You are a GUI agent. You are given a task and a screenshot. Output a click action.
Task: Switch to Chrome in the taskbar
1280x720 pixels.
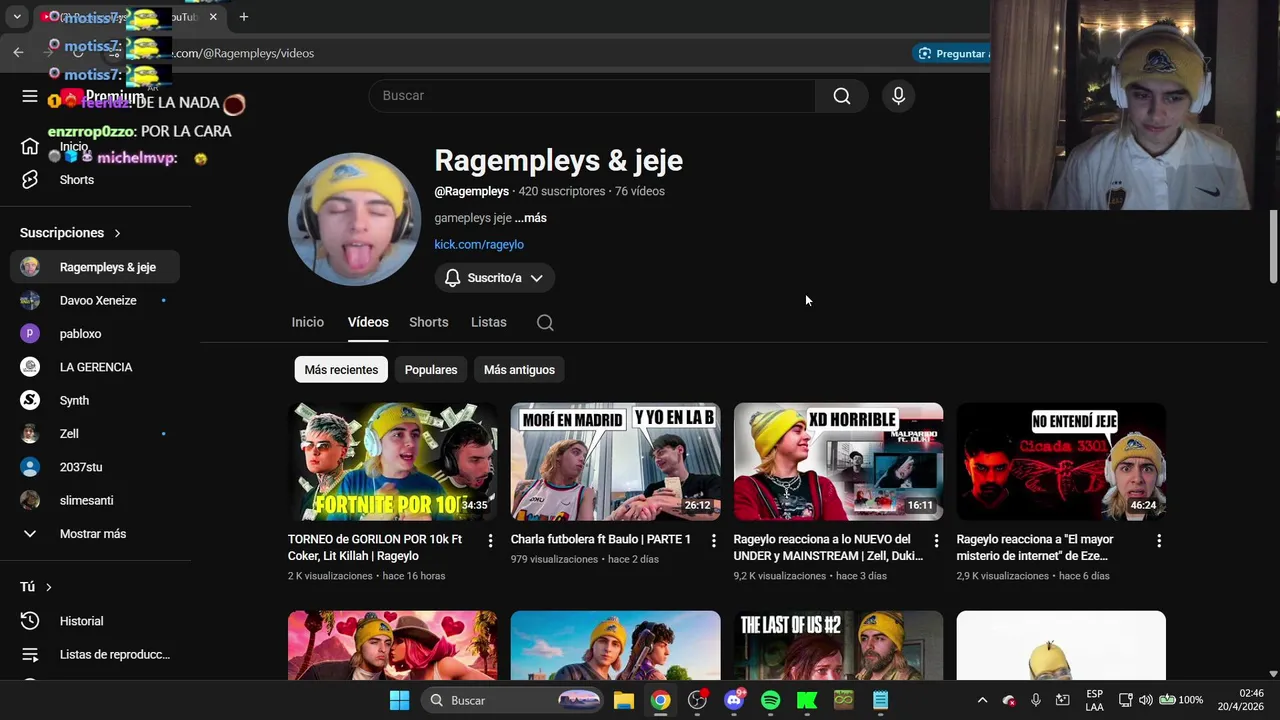pyautogui.click(x=661, y=700)
